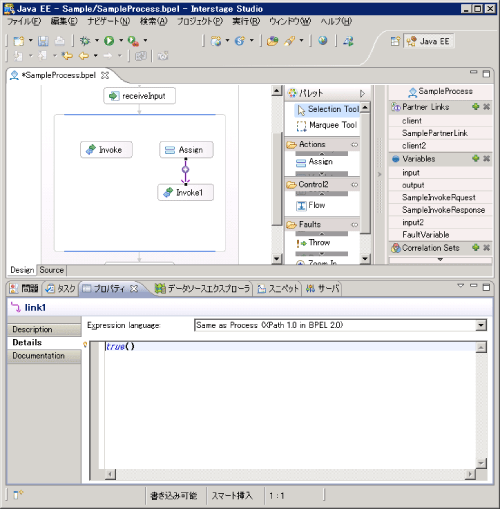
Task: Delete Variable with X icon
Action: coord(486,158)
